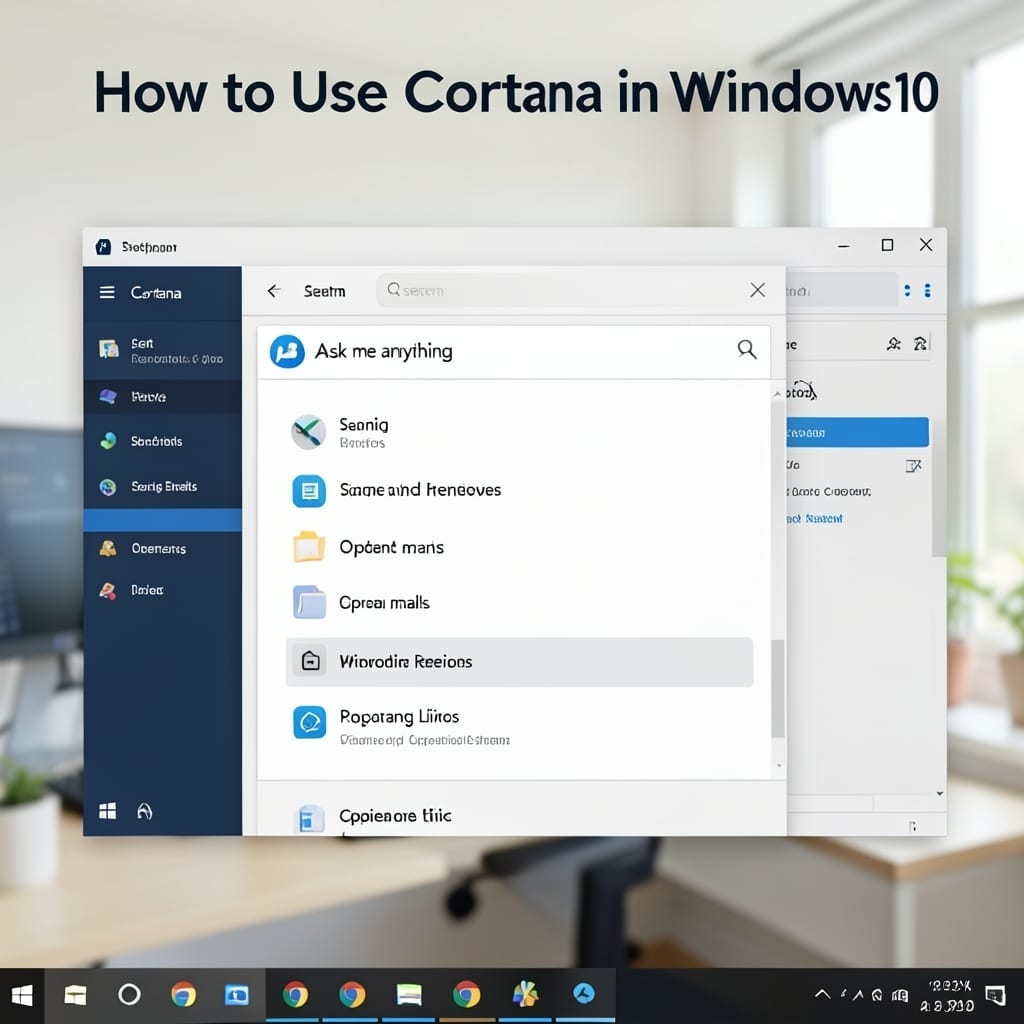Select the blue highlighted sidebar row
Viewport: 1024px width, 1024px height.
(x=163, y=520)
